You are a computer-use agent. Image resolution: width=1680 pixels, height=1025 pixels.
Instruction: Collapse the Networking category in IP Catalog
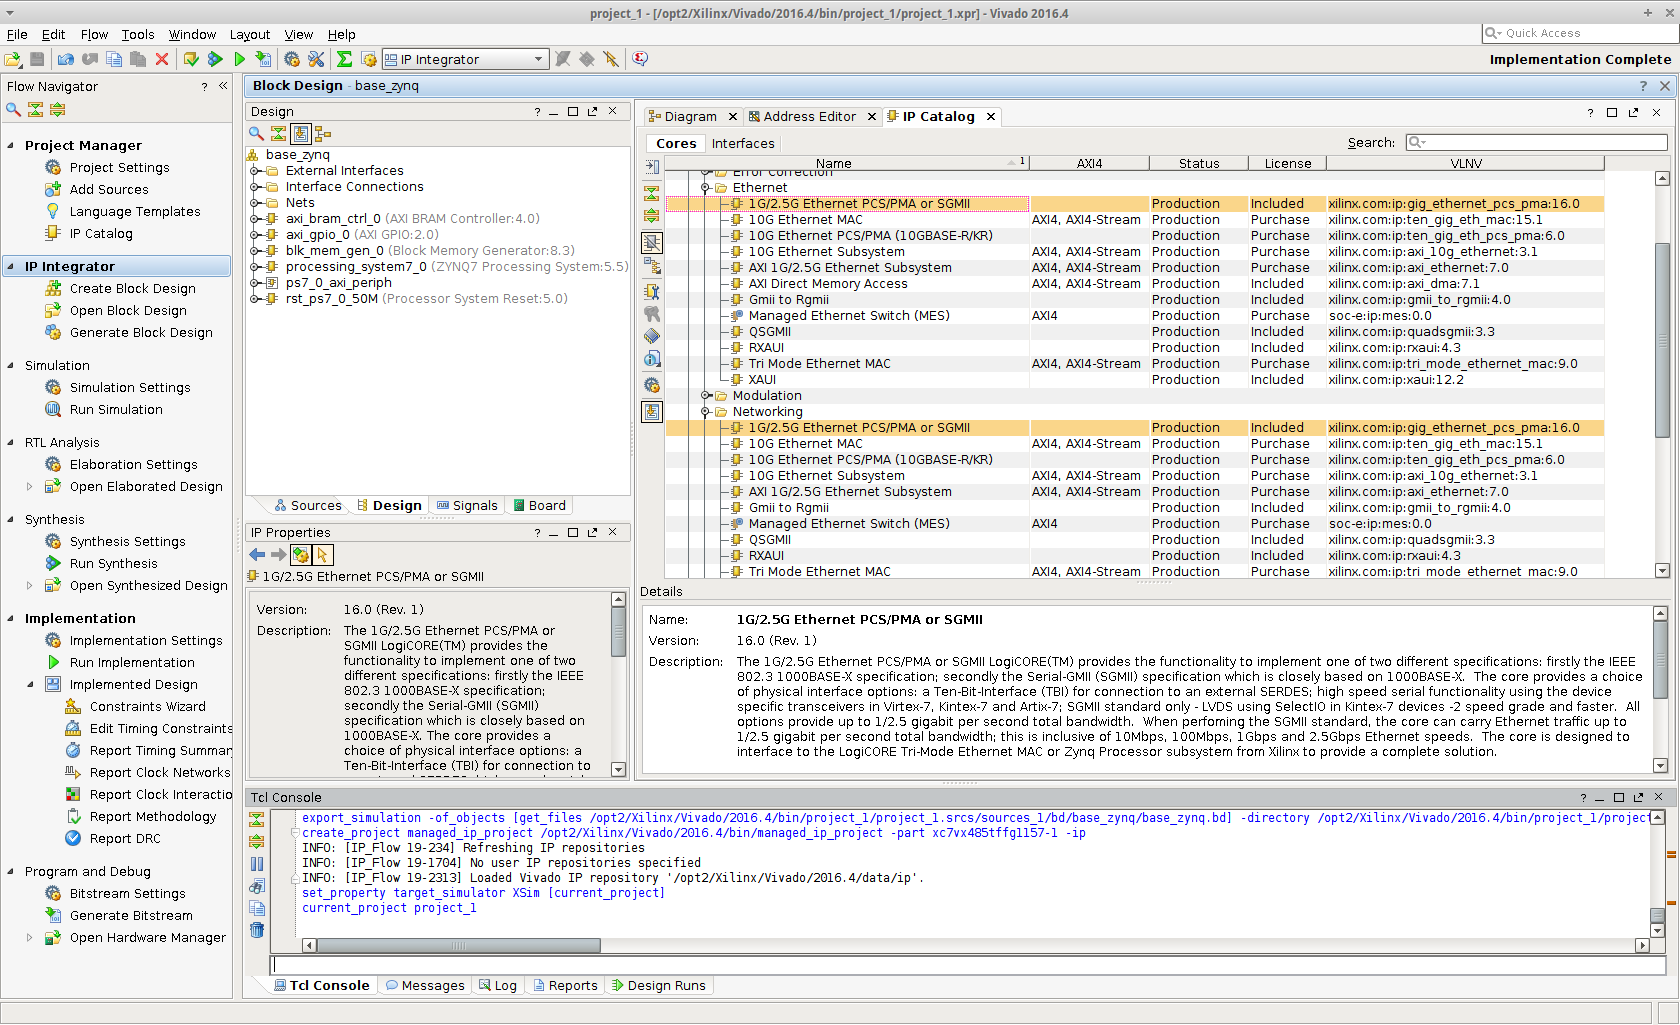705,412
